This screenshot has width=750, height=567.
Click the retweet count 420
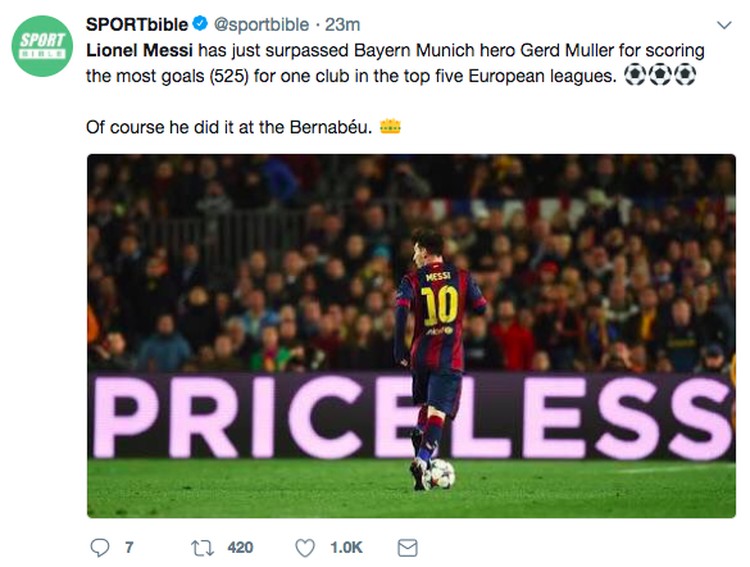(240, 547)
